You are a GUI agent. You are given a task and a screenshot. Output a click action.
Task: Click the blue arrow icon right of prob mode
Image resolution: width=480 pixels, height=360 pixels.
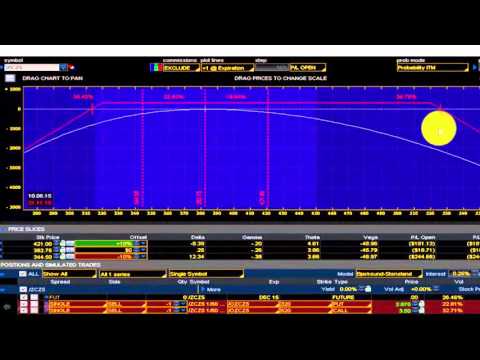click(x=475, y=68)
